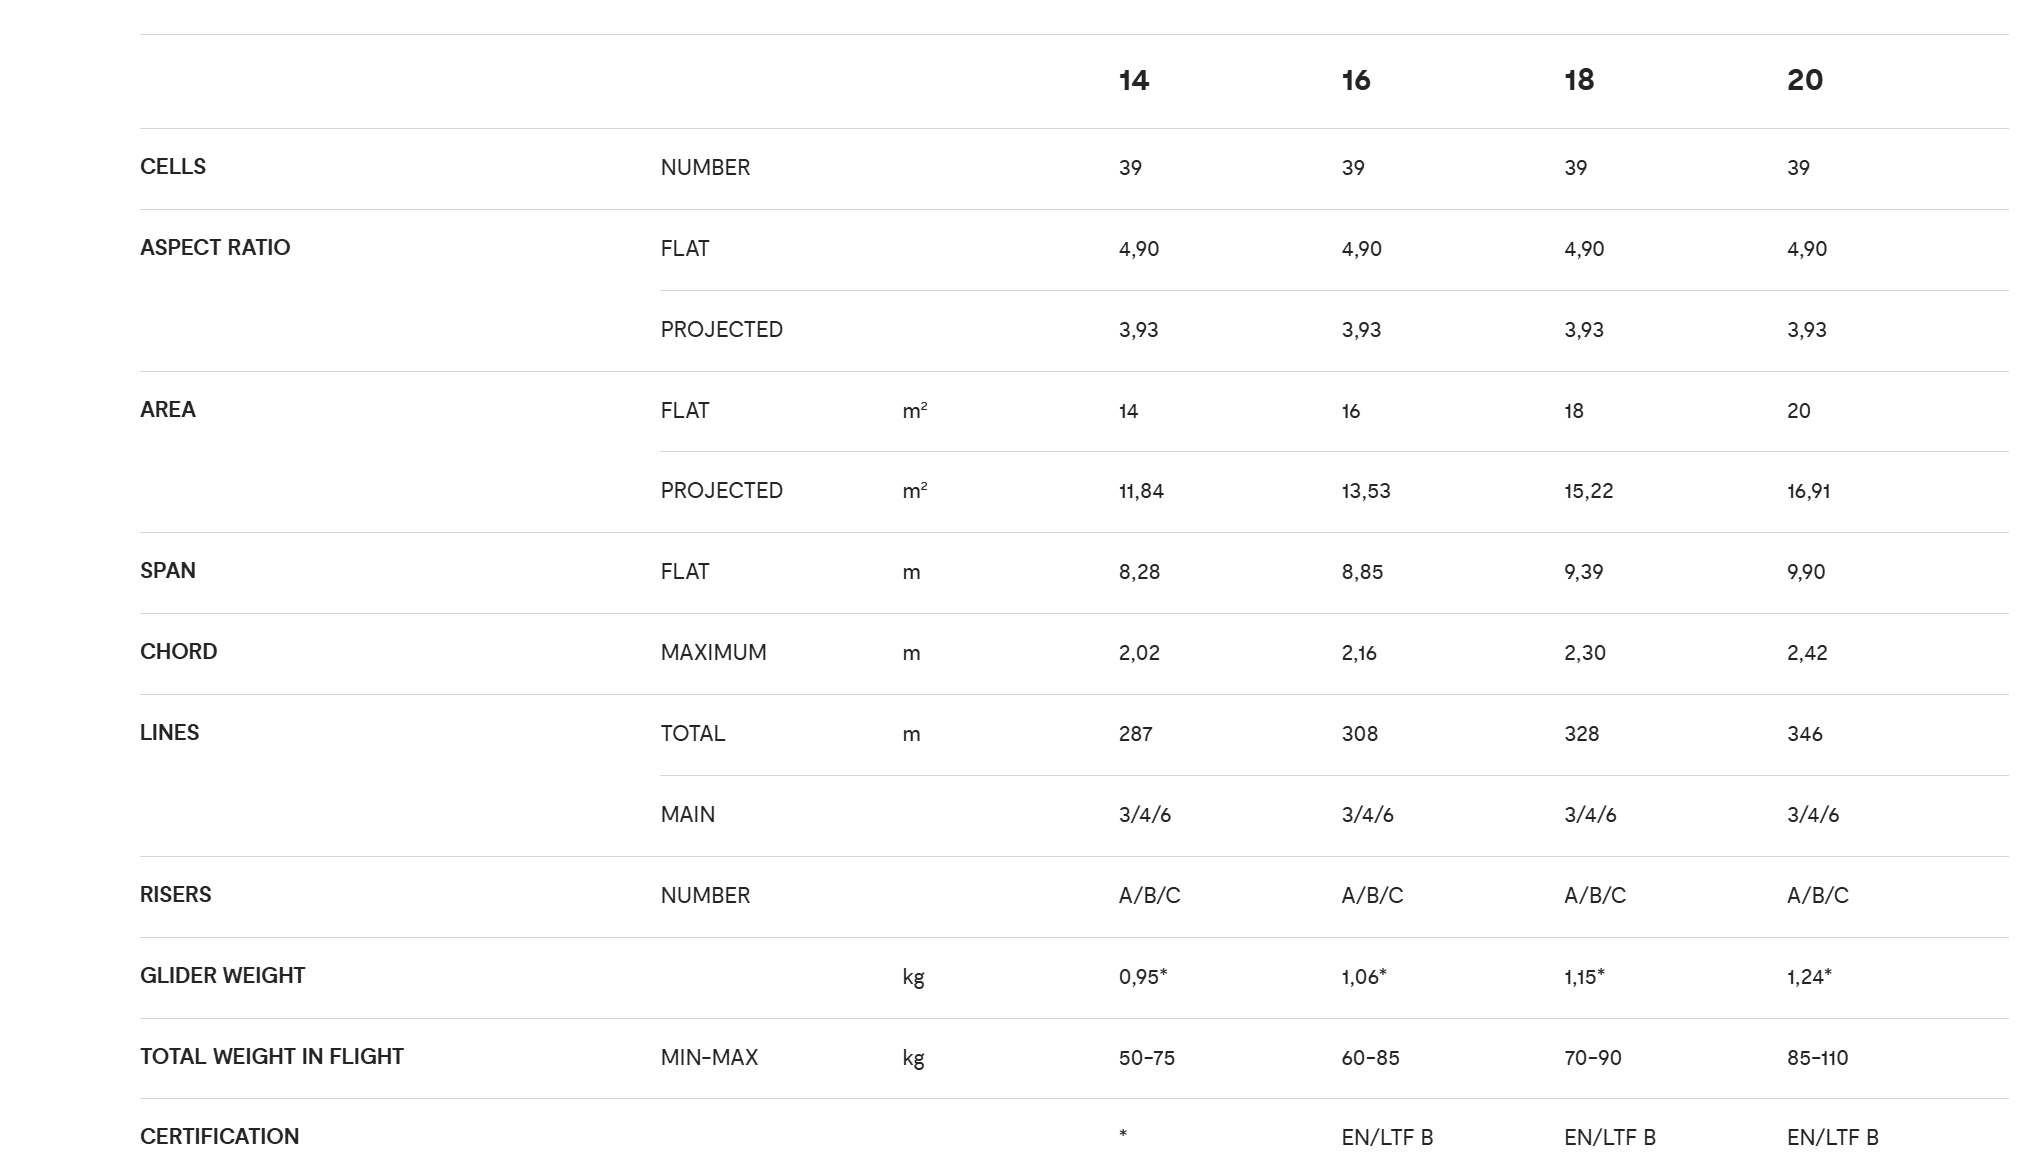Image resolution: width=2038 pixels, height=1174 pixels.
Task: Select the size 18 column header
Action: (1579, 80)
